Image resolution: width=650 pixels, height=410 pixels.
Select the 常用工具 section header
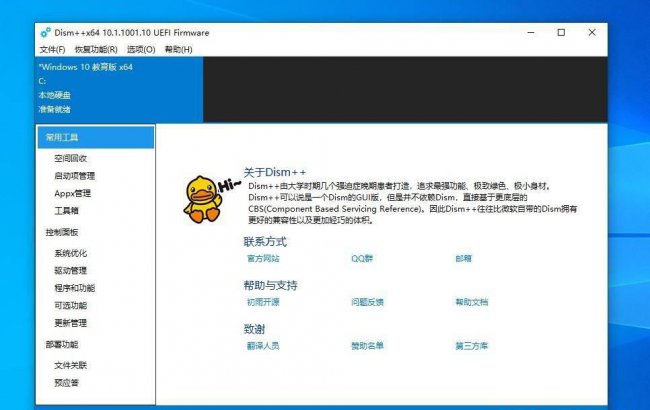coord(96,137)
